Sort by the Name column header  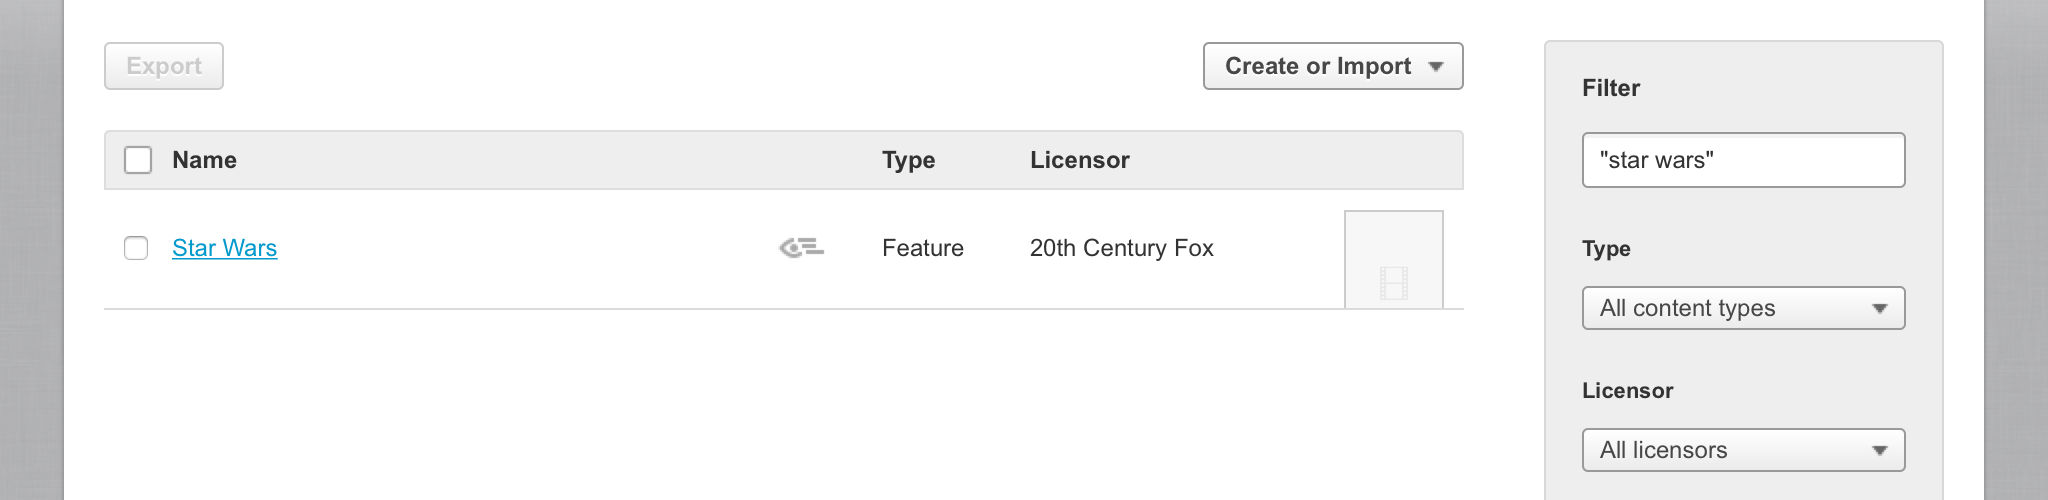(x=204, y=160)
